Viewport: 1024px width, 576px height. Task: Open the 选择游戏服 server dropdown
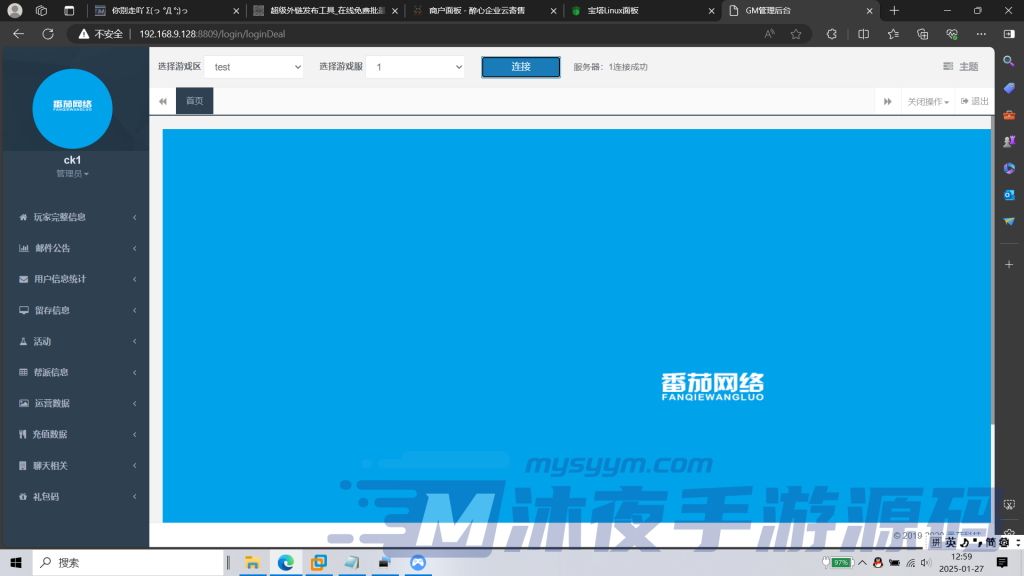[x=415, y=66]
